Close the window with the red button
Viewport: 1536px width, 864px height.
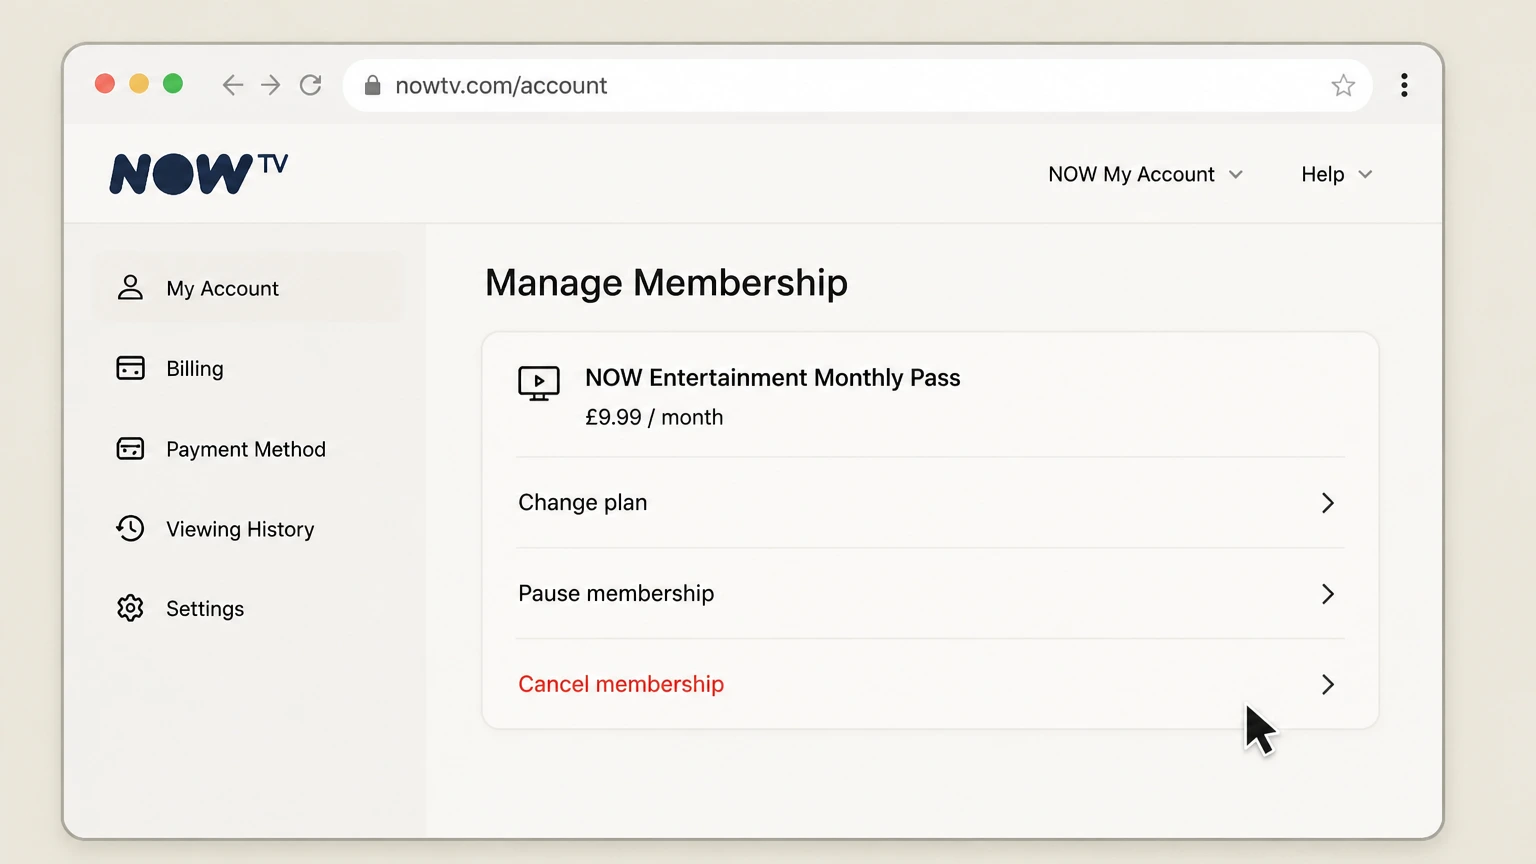[x=105, y=84]
